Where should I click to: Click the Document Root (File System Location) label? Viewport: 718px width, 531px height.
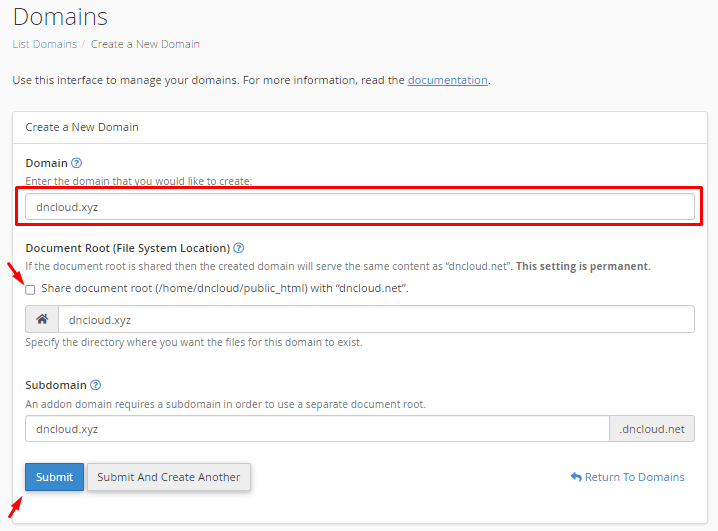pyautogui.click(x=128, y=248)
